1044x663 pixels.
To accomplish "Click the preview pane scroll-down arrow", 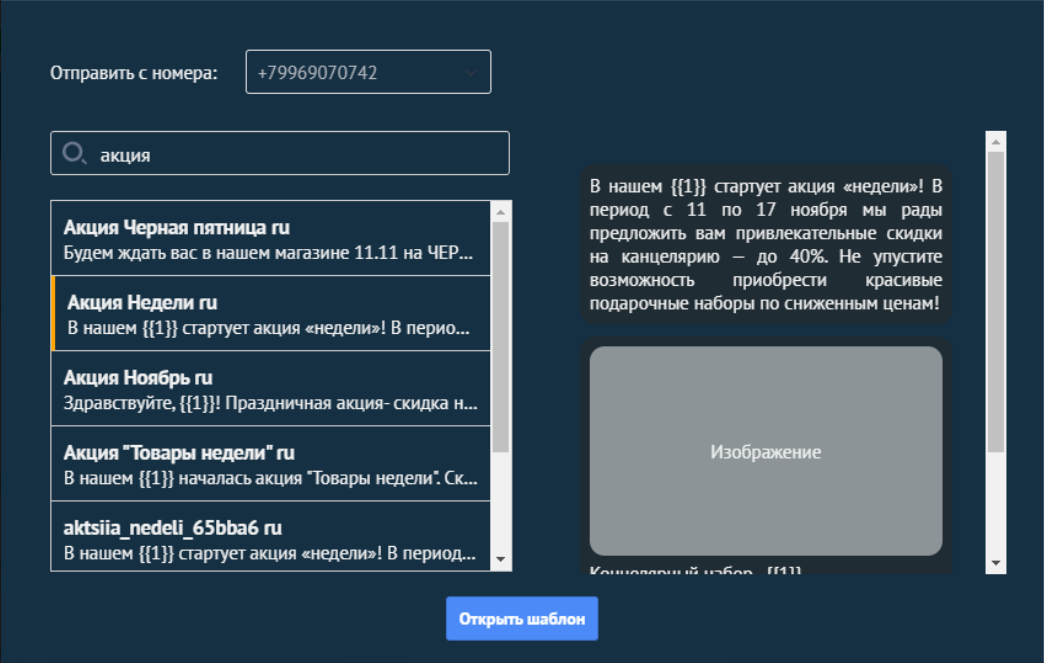I will 995,564.
